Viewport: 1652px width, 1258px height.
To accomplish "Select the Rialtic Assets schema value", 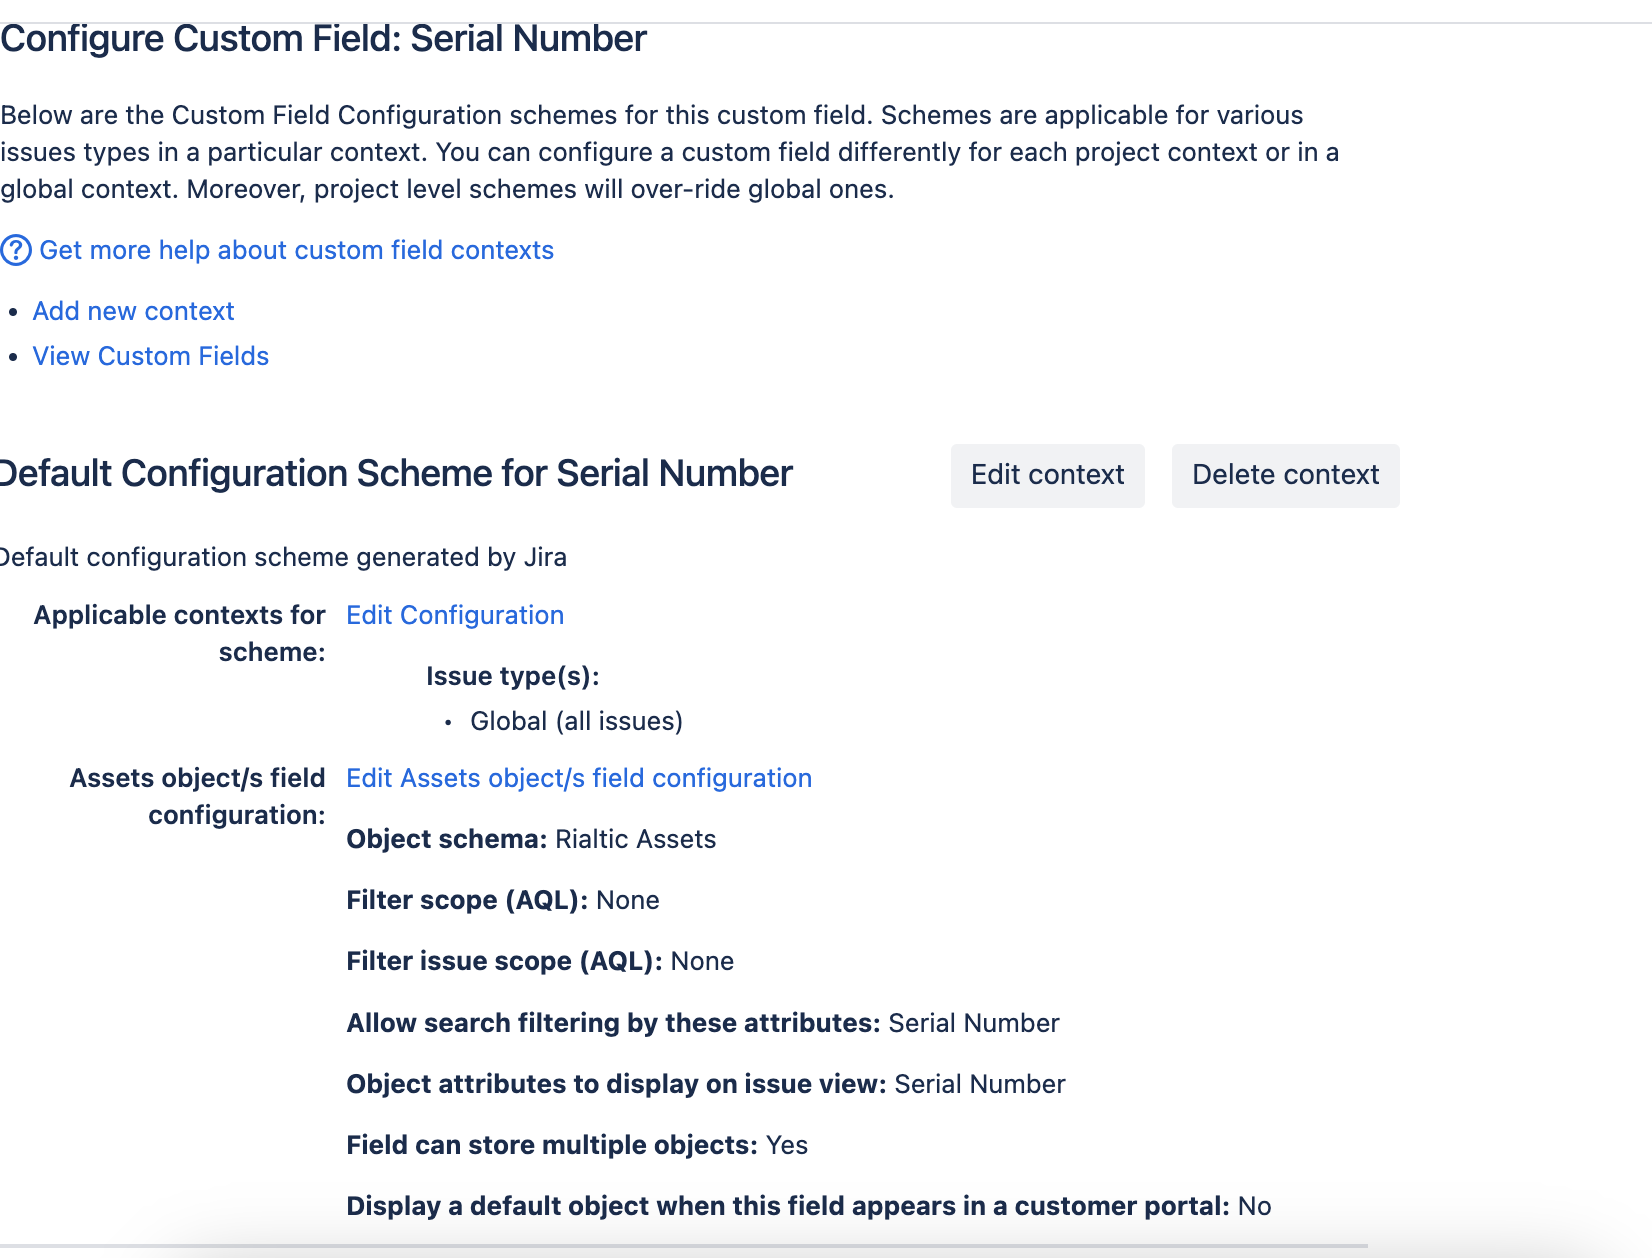I will [x=634, y=840].
